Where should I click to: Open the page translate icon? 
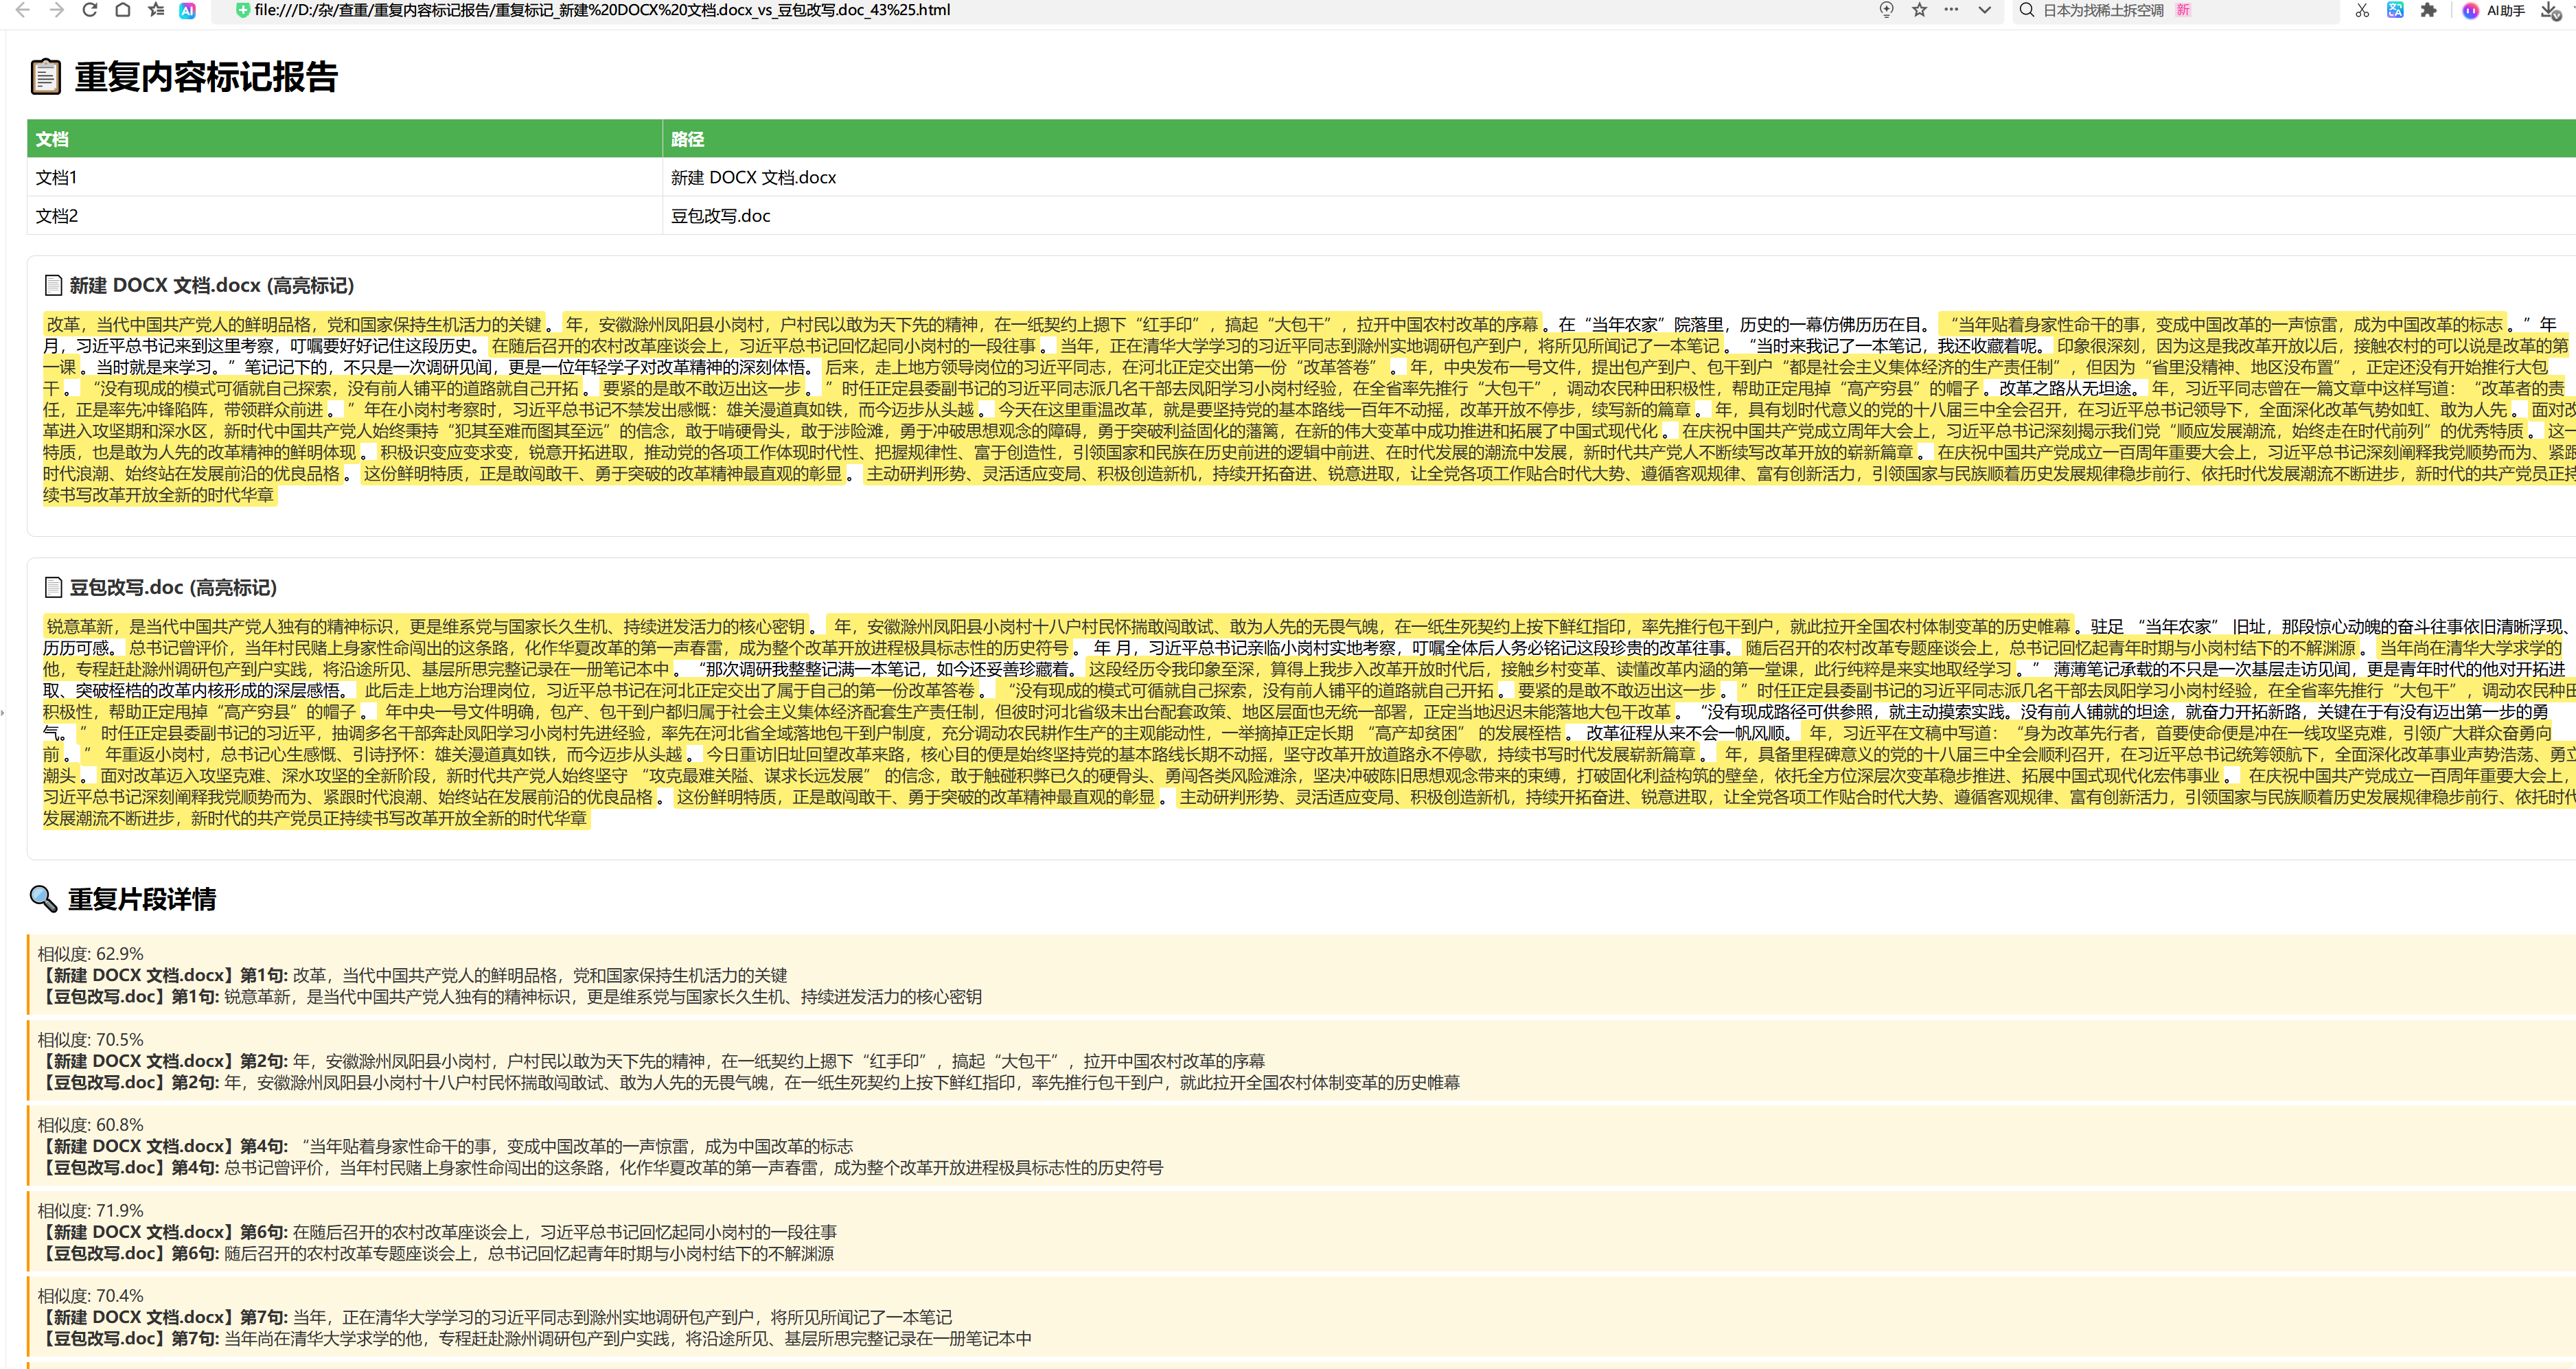(x=2395, y=10)
